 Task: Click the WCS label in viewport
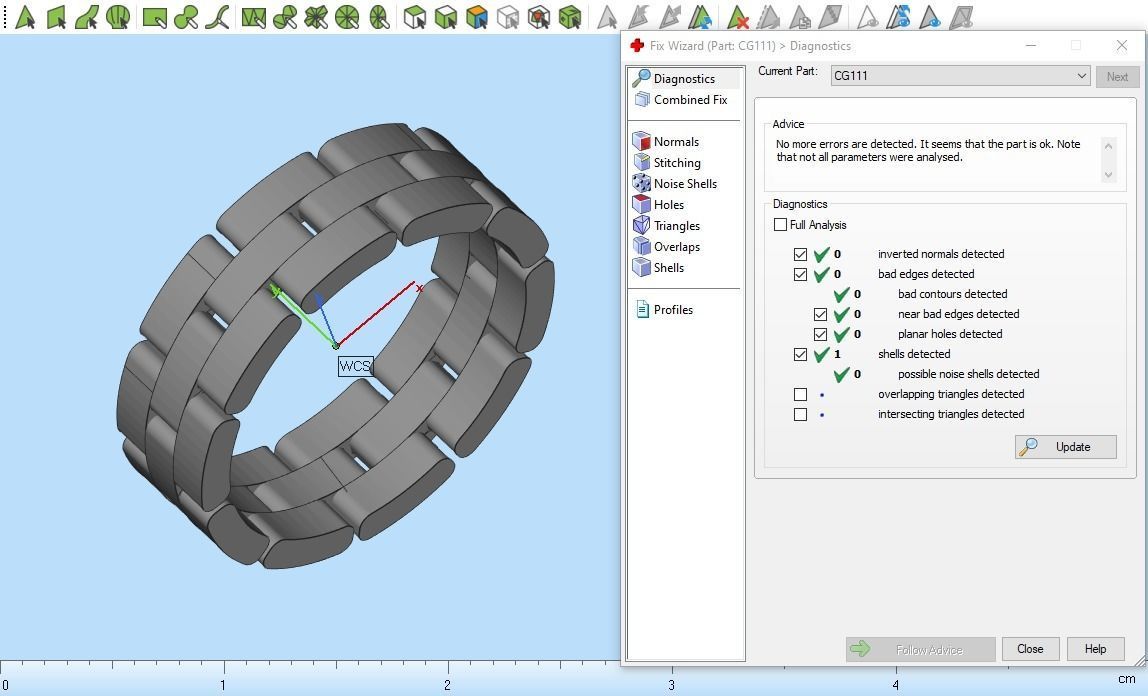[355, 366]
